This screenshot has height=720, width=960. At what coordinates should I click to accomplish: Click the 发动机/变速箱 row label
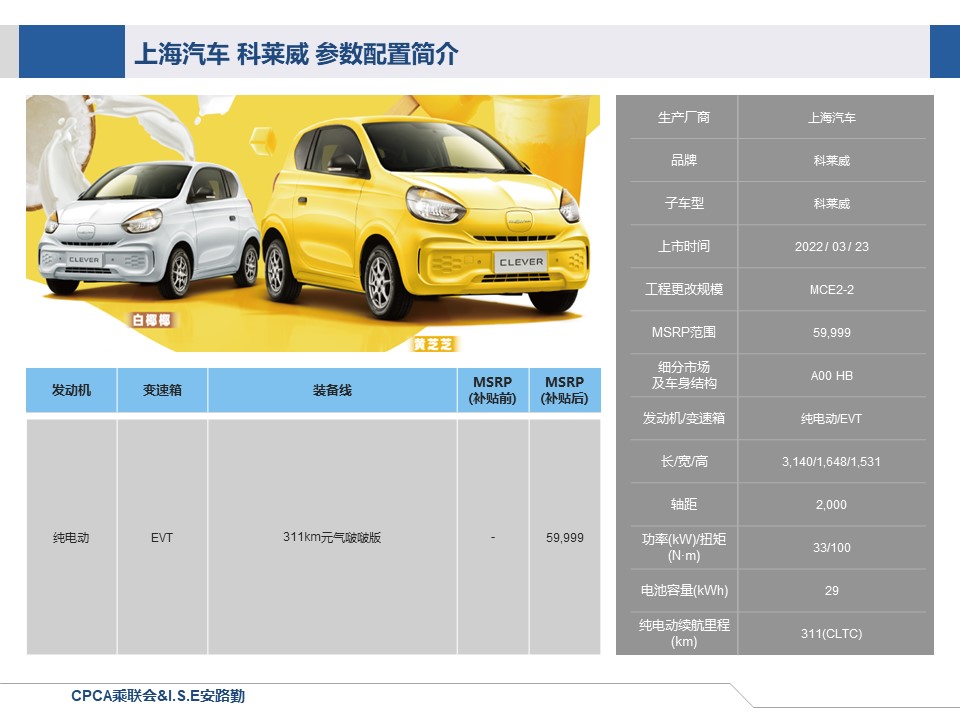pyautogui.click(x=684, y=418)
